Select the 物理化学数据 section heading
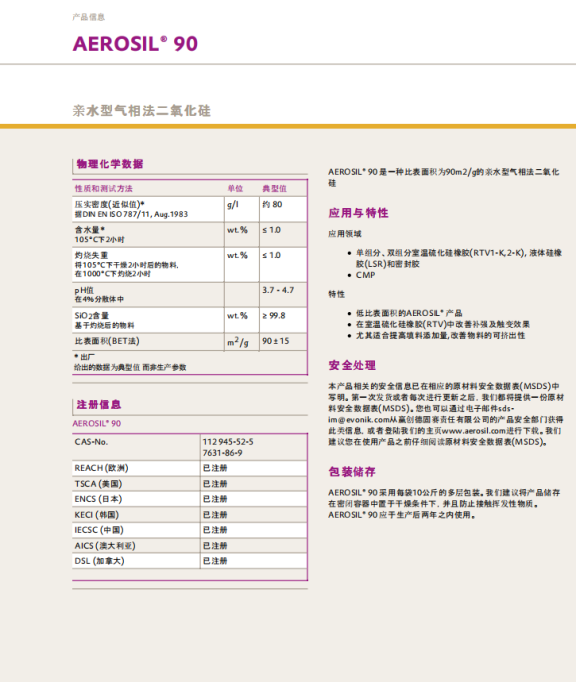Screen dimensions: 576x683 [110, 164]
